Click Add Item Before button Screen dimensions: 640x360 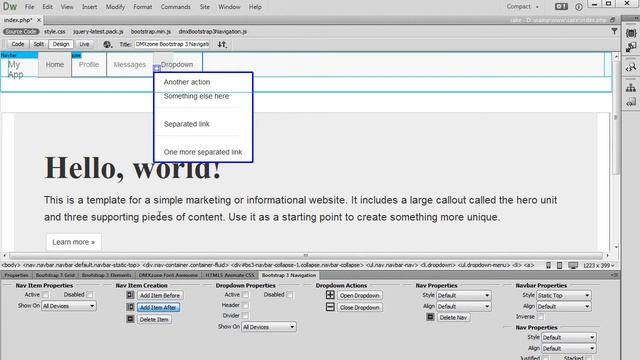[x=160, y=295]
